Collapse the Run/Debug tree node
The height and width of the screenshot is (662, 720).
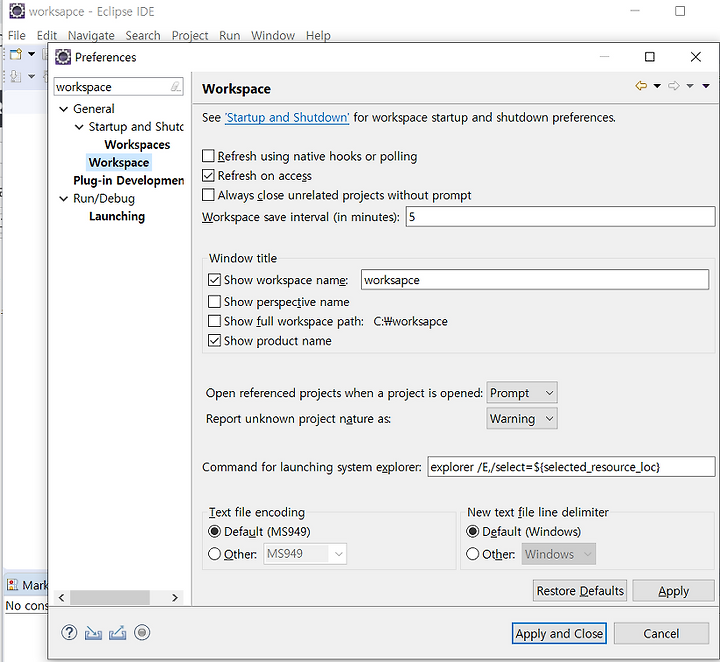pyautogui.click(x=63, y=198)
